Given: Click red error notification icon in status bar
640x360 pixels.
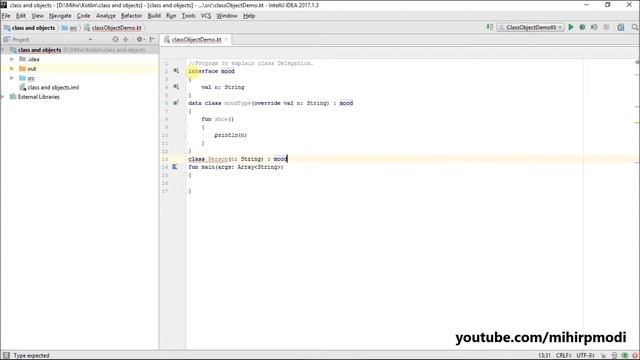Looking at the screenshot, I should 635,356.
